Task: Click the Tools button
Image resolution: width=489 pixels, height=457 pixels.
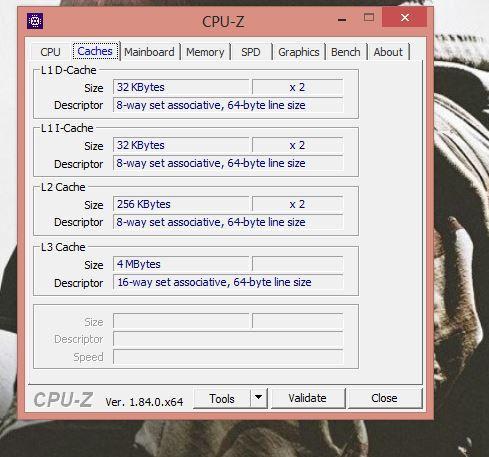Action: pos(222,398)
